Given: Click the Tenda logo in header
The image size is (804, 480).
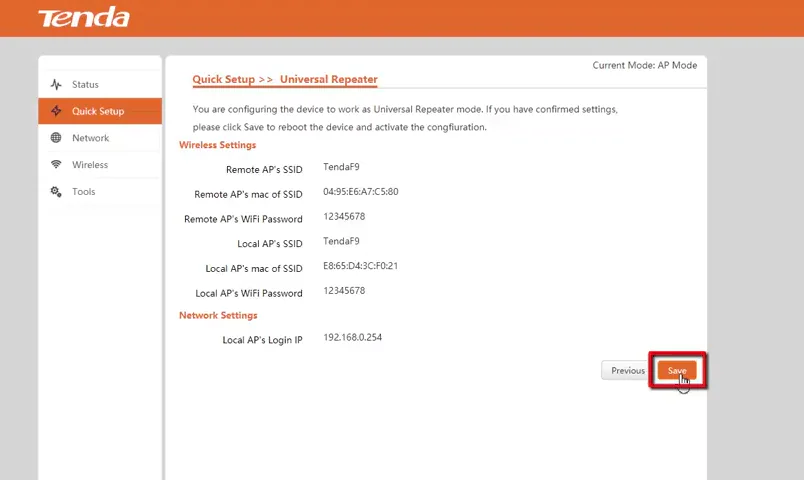Looking at the screenshot, I should pos(84,17).
